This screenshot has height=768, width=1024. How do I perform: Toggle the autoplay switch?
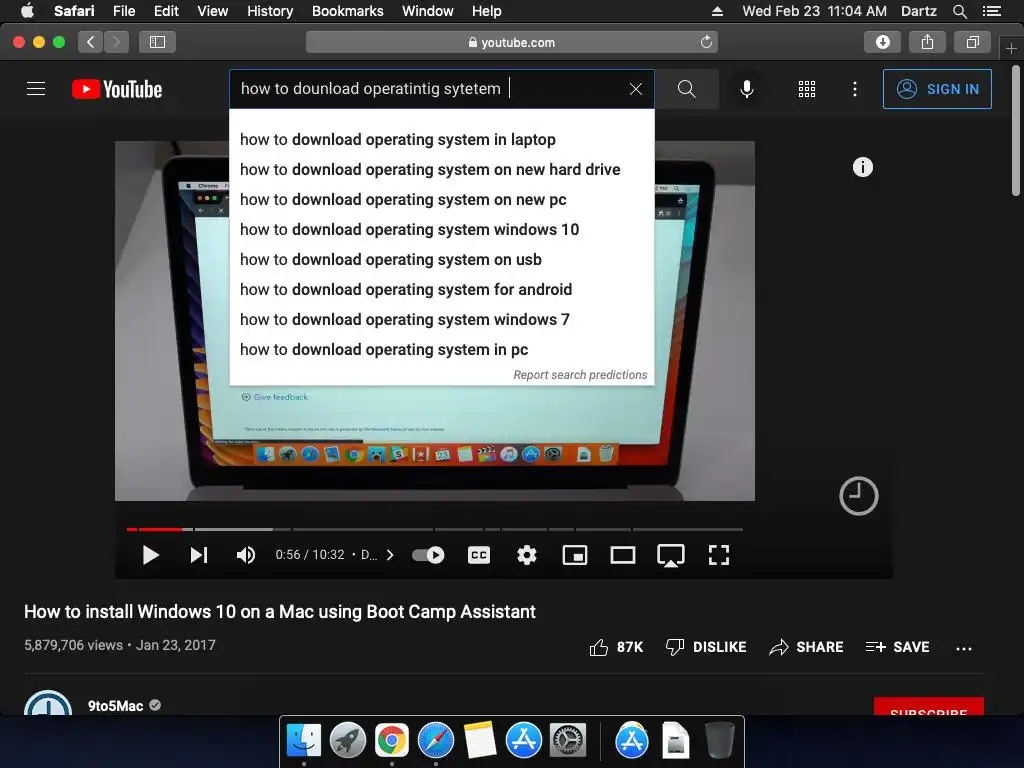(428, 555)
